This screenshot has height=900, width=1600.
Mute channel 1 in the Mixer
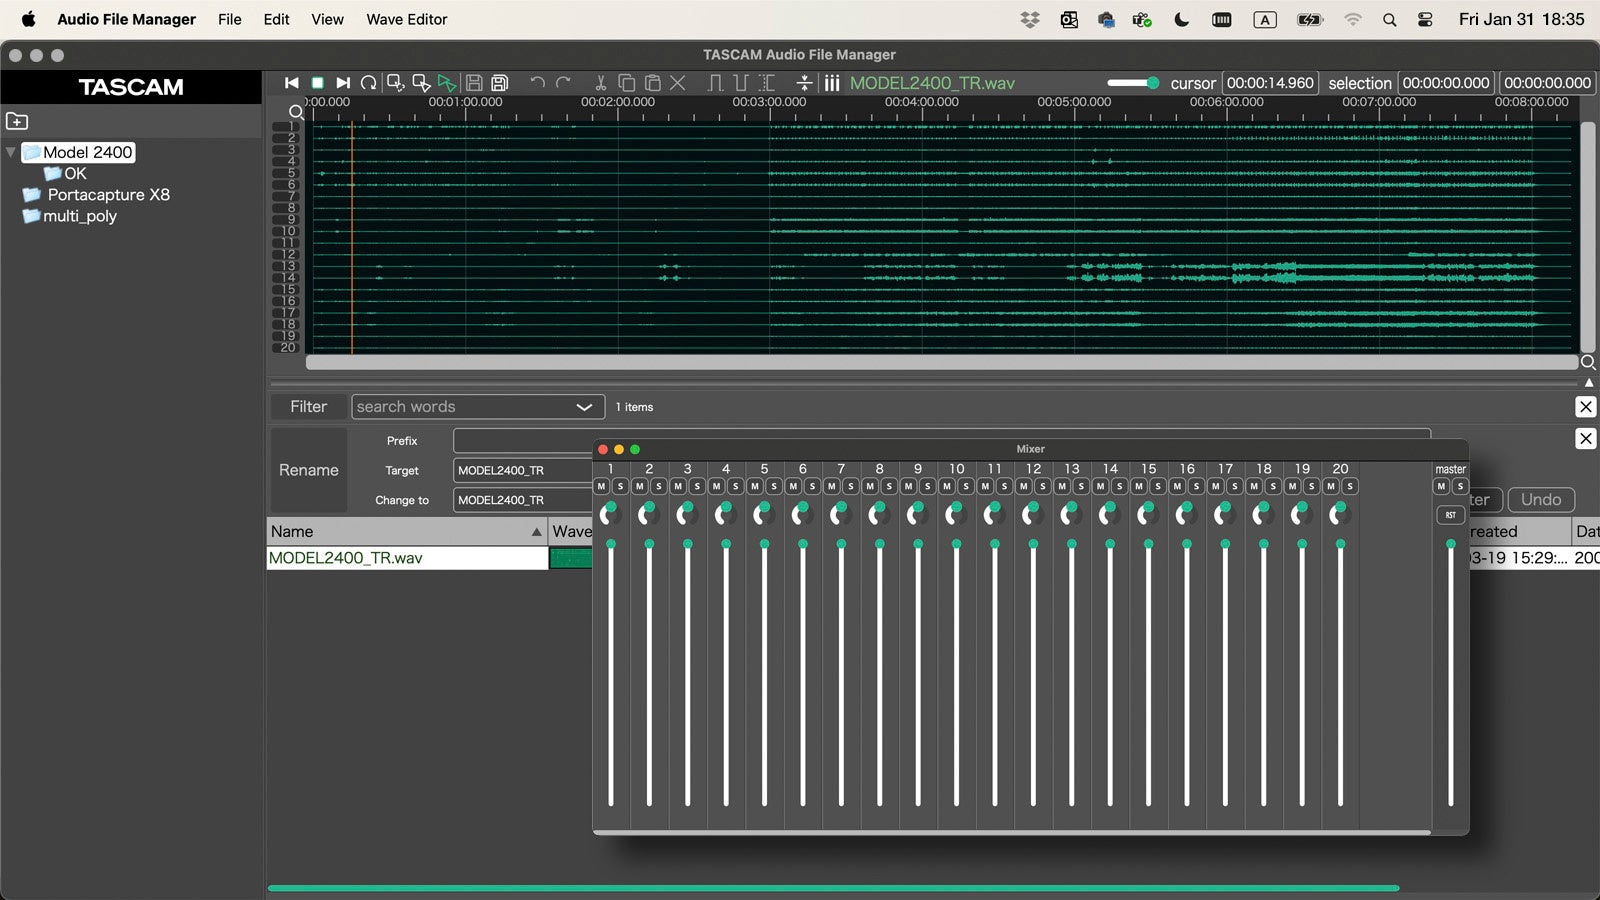pos(601,487)
